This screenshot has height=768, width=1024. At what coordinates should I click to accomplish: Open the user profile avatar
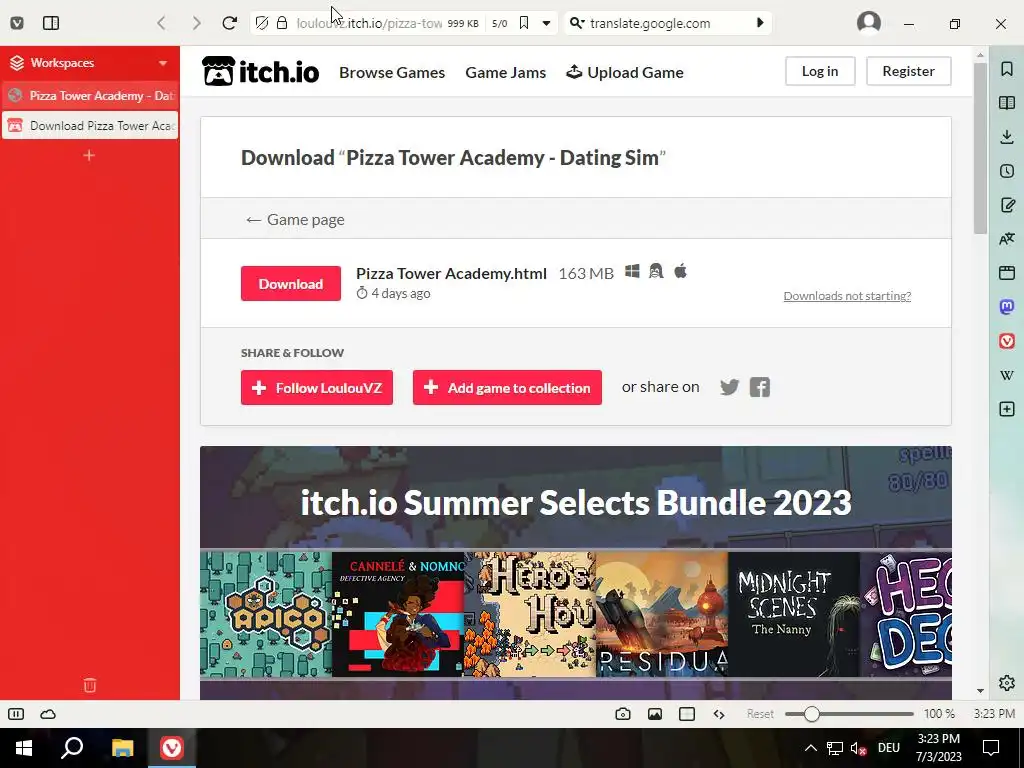pyautogui.click(x=869, y=23)
